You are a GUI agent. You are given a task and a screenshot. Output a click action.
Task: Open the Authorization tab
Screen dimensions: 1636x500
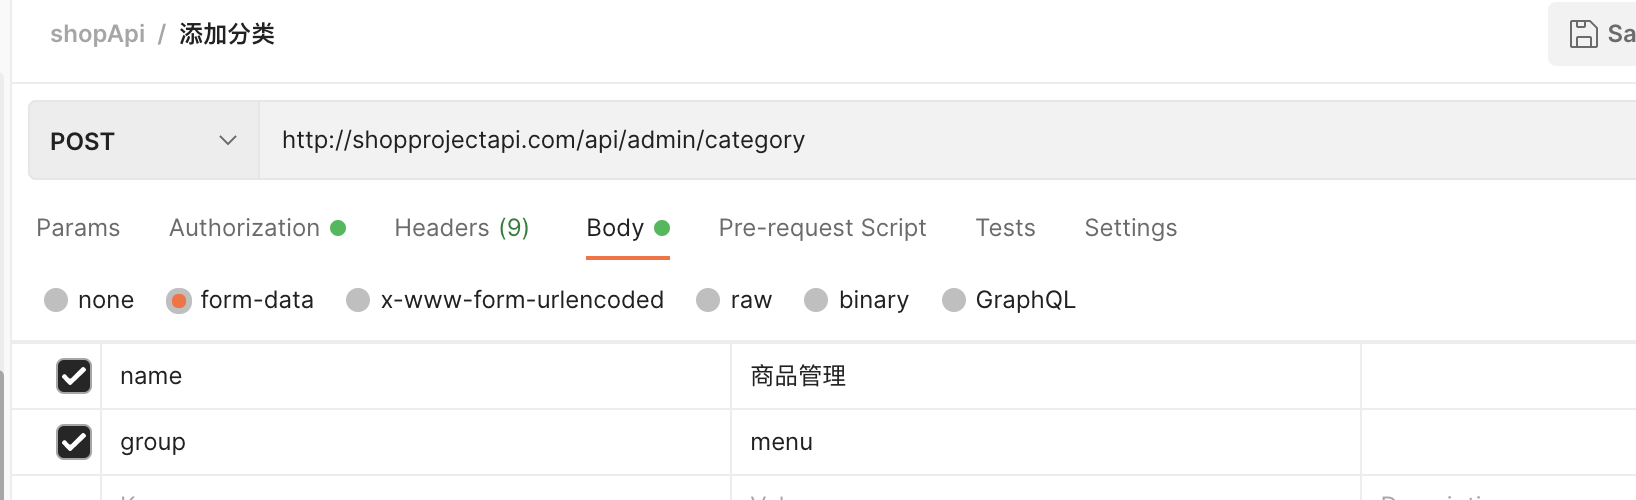[x=245, y=228]
